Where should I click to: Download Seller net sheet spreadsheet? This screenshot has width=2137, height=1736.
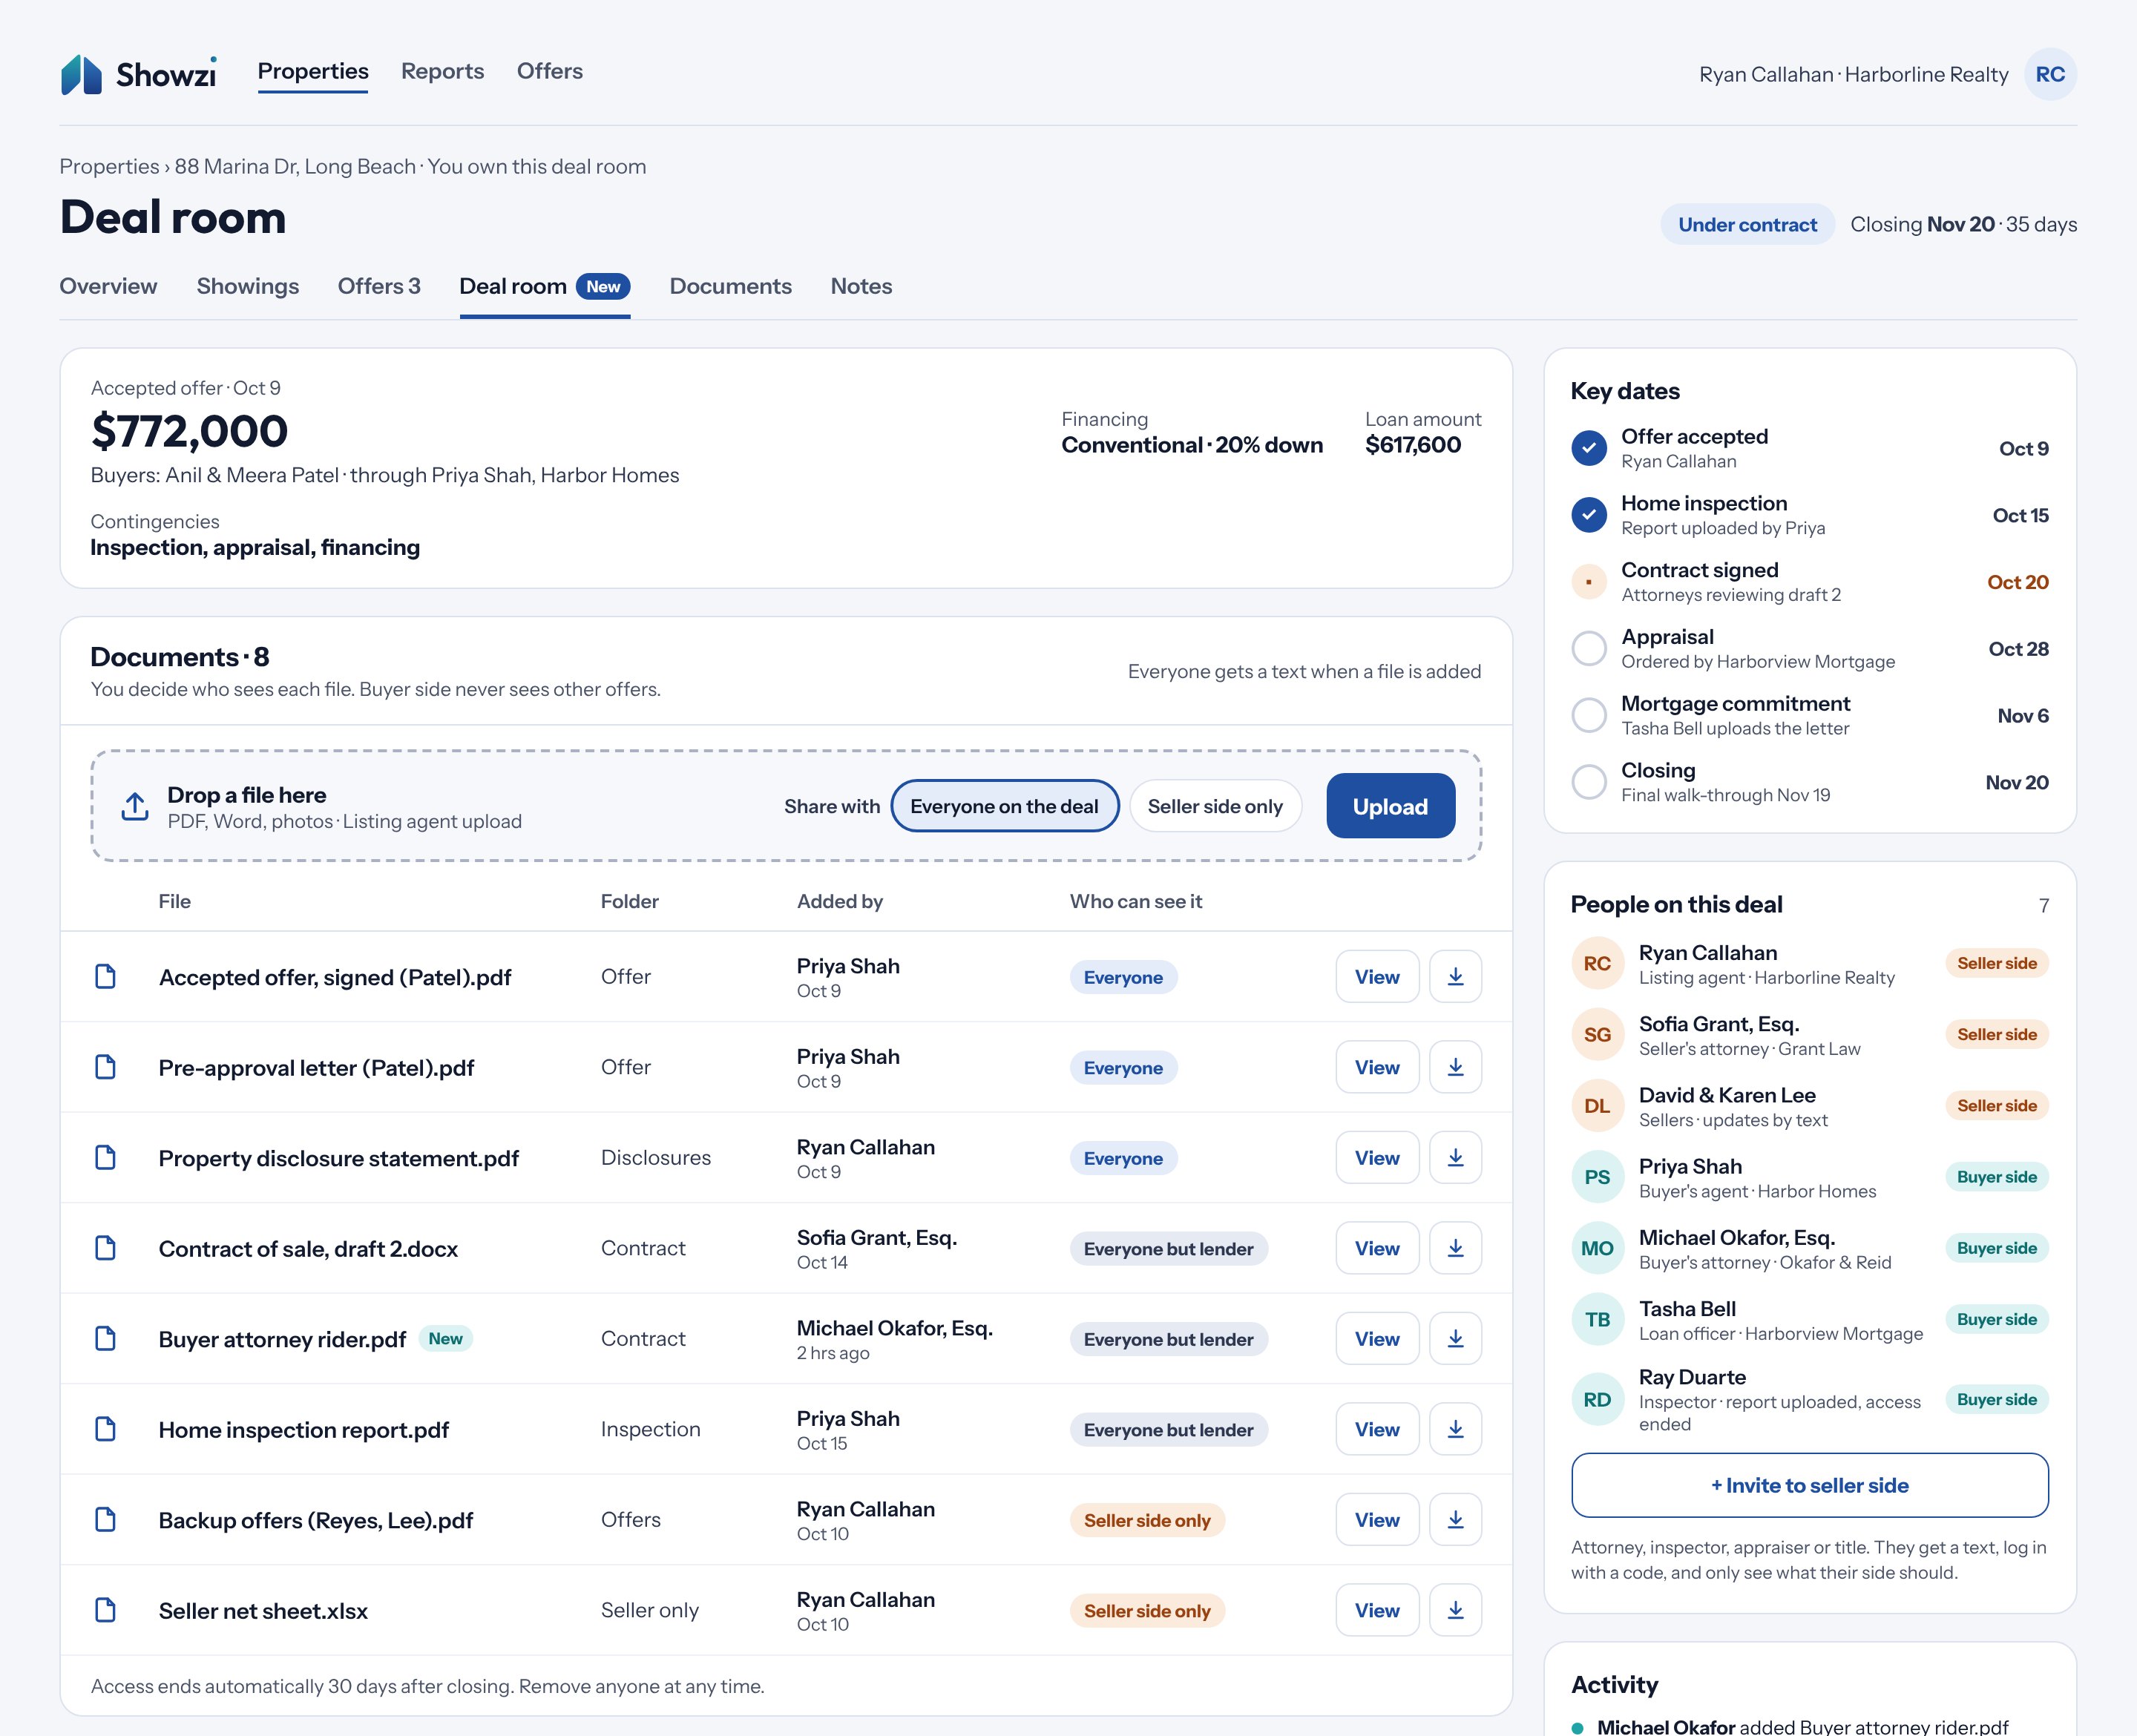pyautogui.click(x=1455, y=1610)
